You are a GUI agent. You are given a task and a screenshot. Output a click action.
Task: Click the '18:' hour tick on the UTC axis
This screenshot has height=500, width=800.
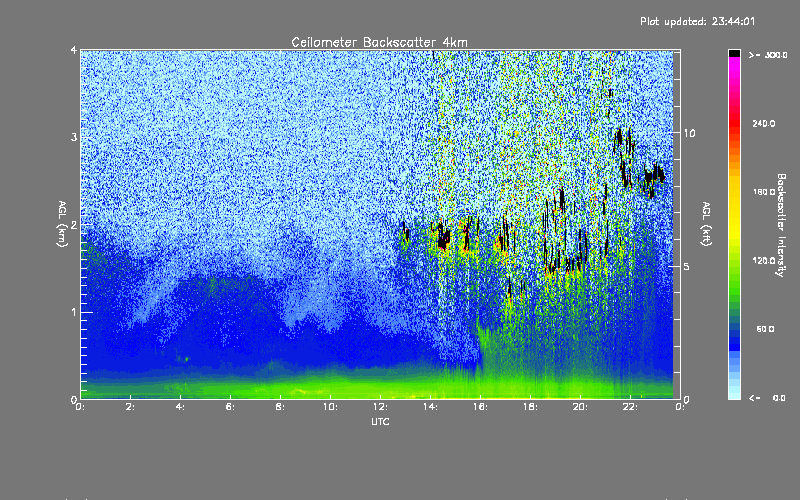(x=530, y=407)
